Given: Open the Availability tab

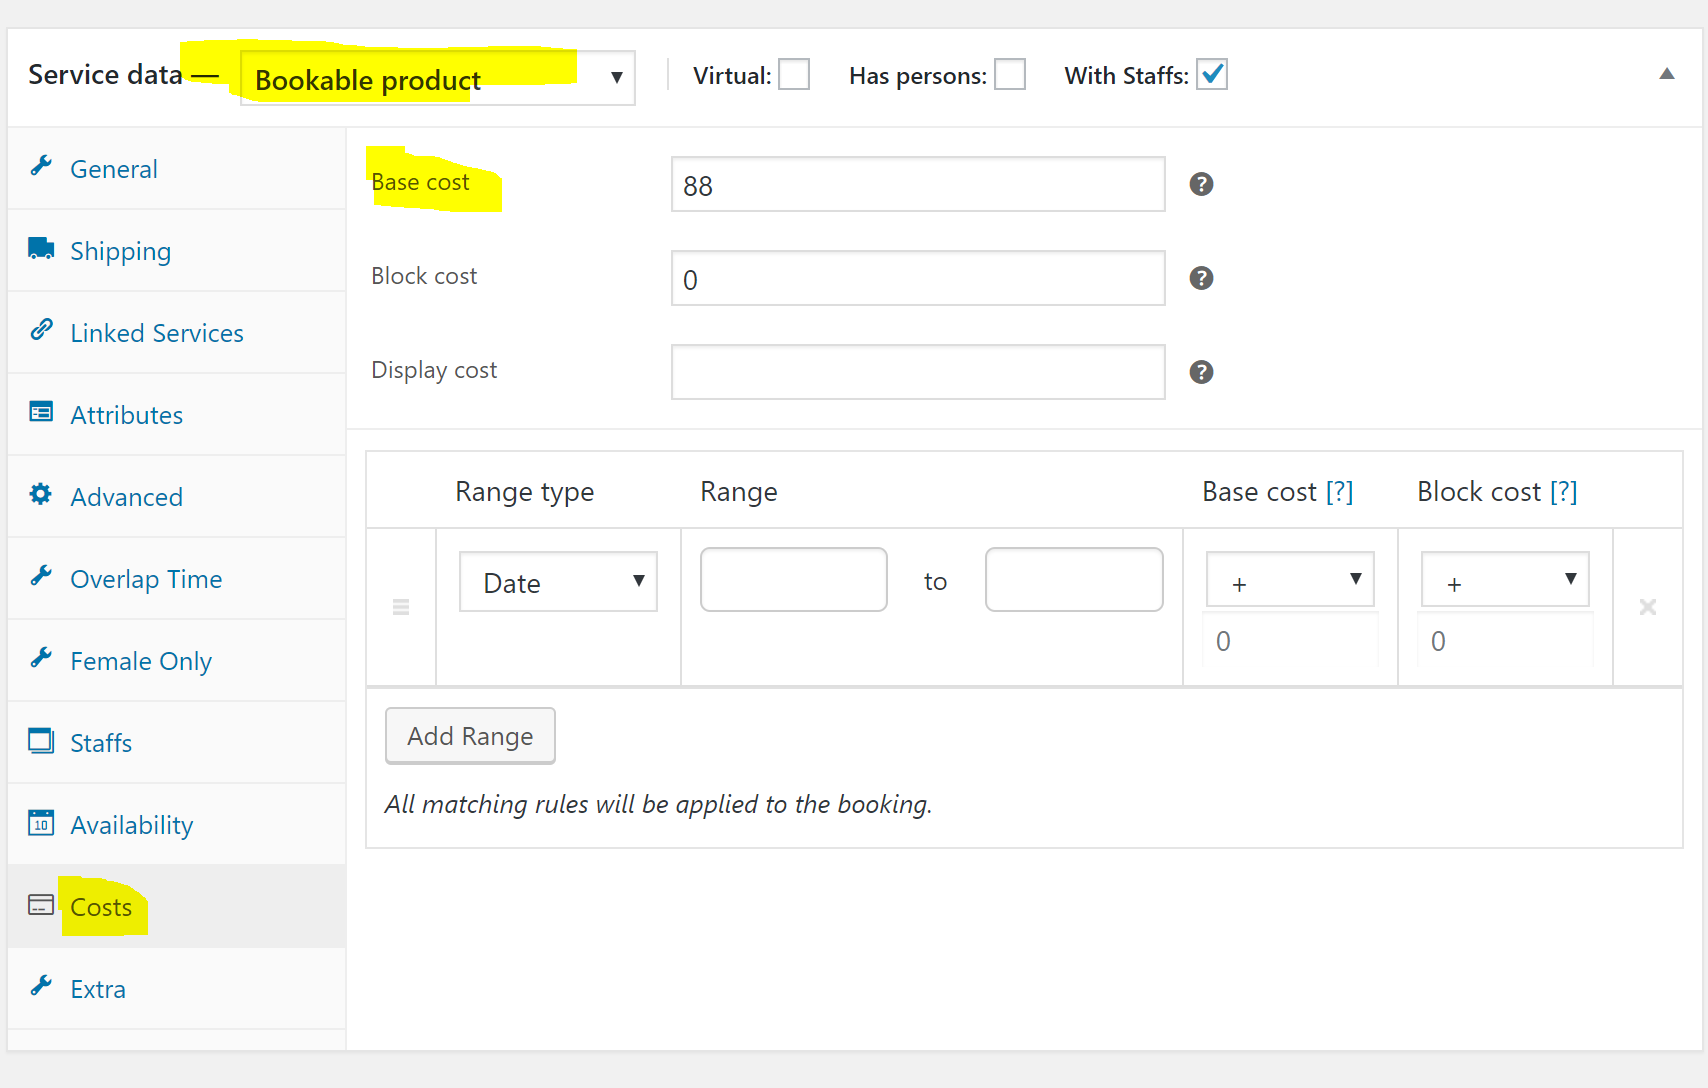Looking at the screenshot, I should [x=177, y=825].
